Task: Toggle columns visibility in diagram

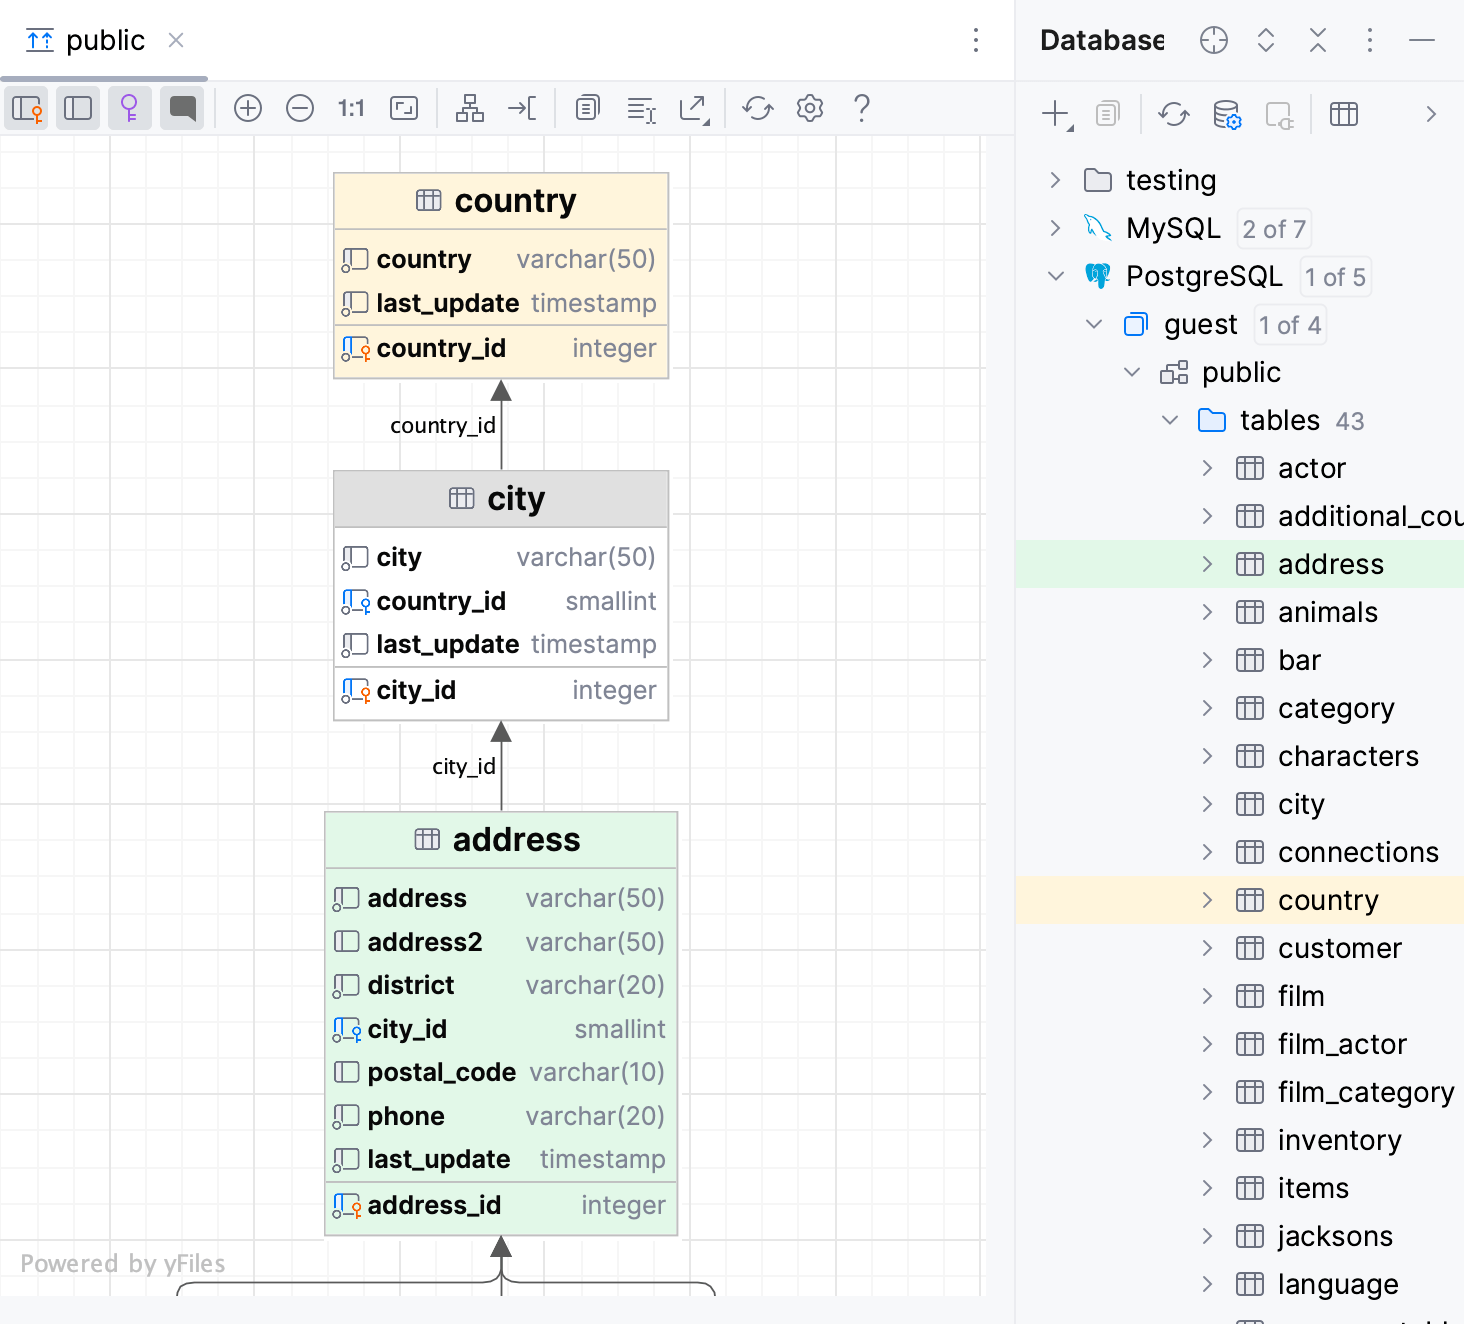Action: (78, 108)
